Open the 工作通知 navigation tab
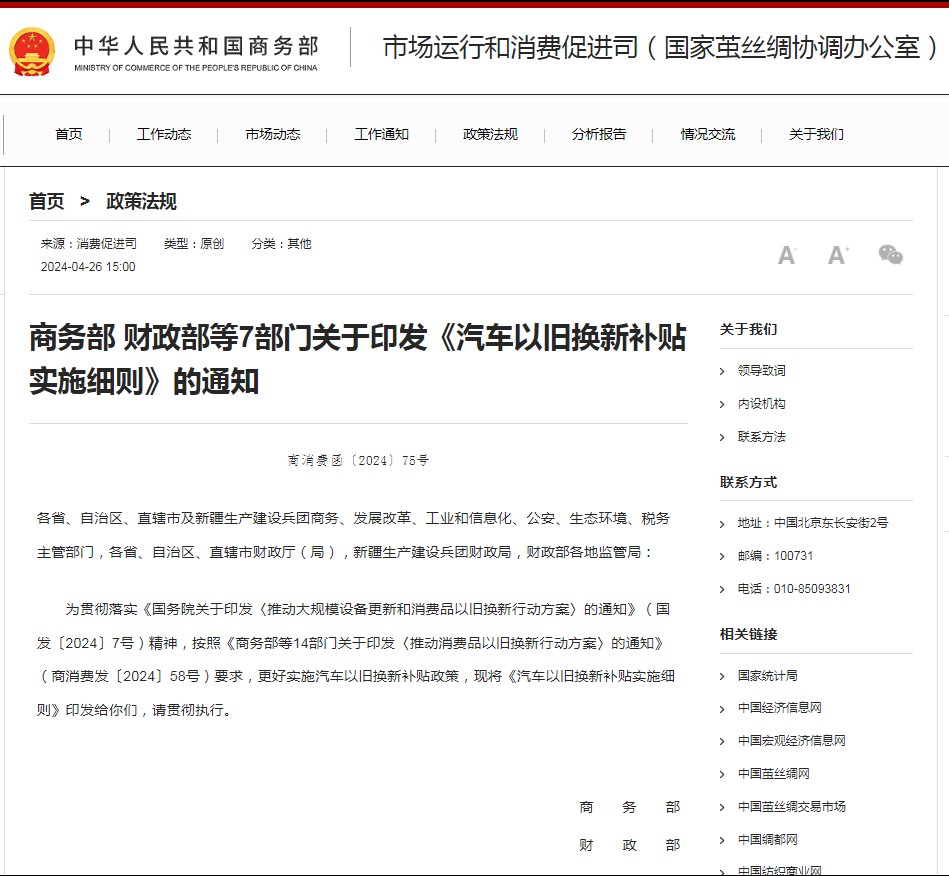Screen dimensions: 949x876 coord(382,134)
